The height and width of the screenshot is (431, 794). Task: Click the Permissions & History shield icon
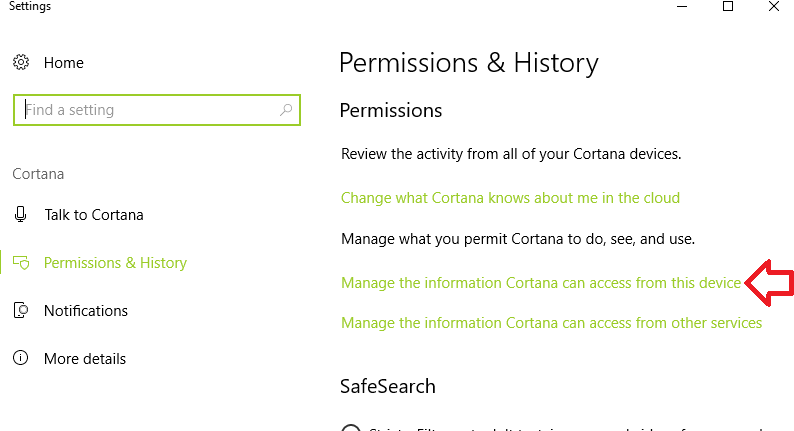tap(21, 262)
